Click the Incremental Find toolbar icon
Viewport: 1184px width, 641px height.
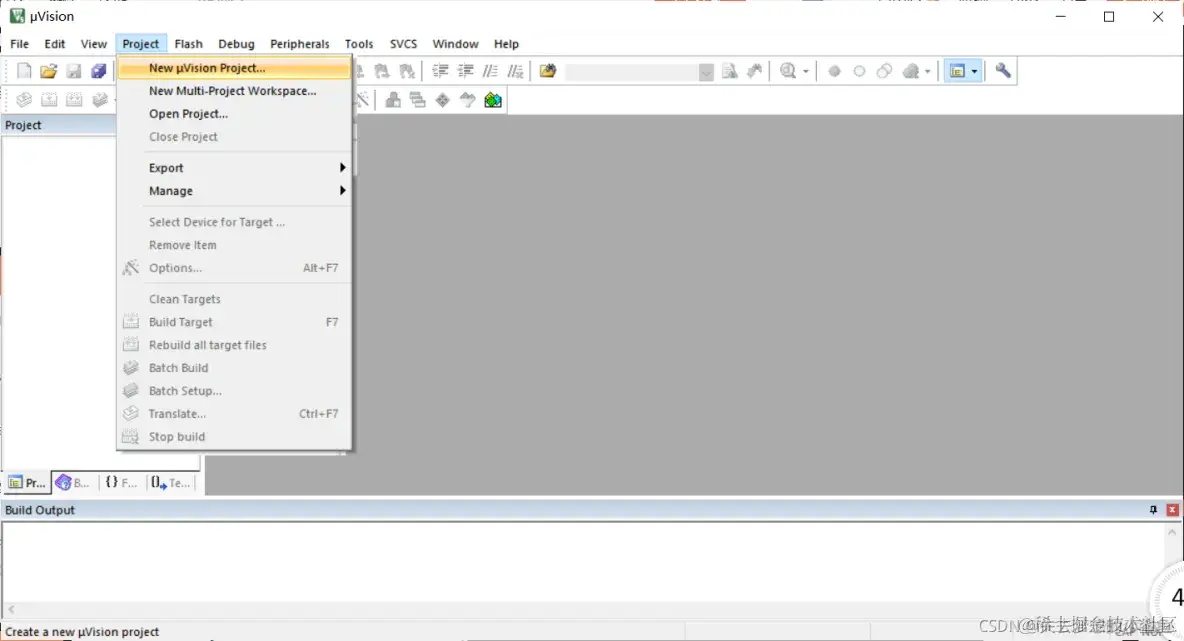[754, 71]
